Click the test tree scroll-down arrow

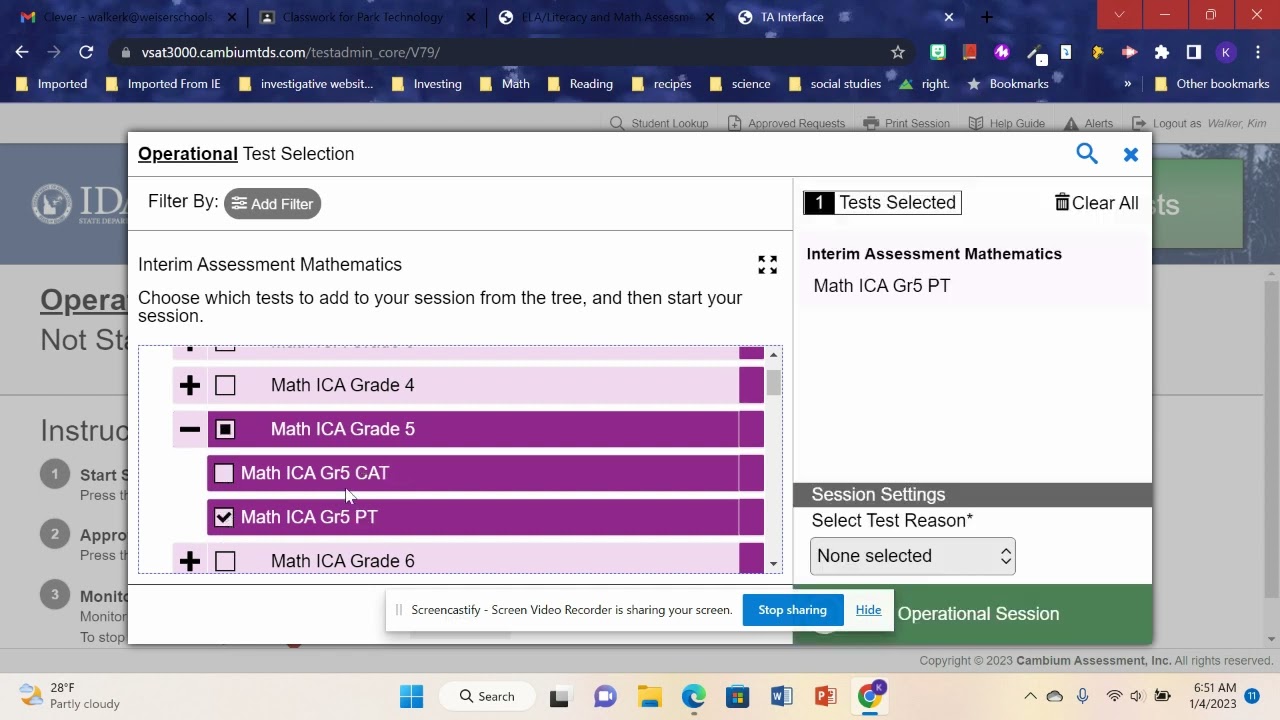[773, 564]
